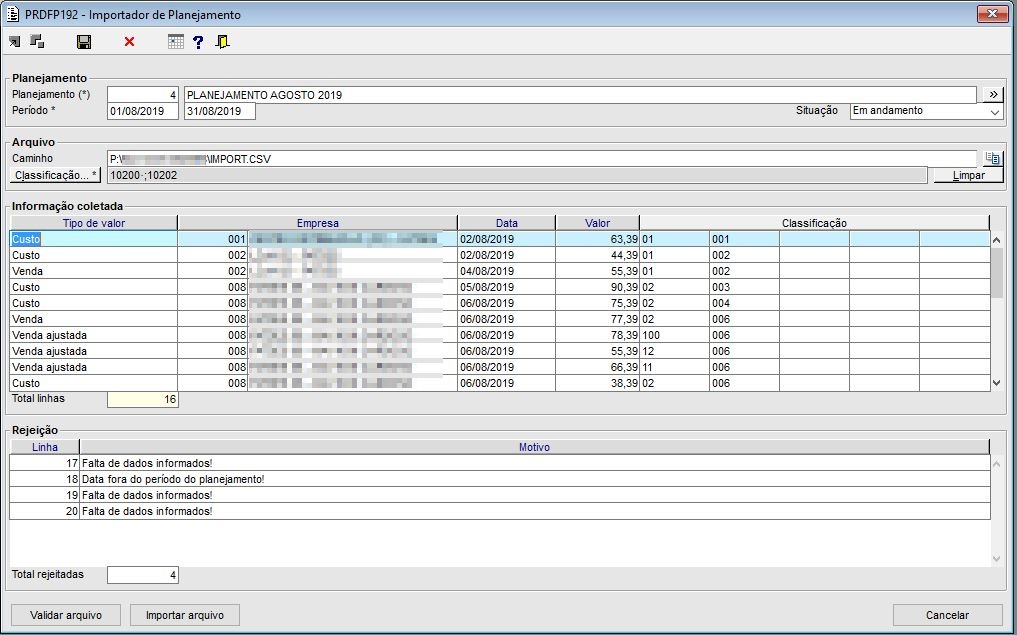Open the calendar icon in toolbar
Screen dimensions: 1017x635
[176, 42]
